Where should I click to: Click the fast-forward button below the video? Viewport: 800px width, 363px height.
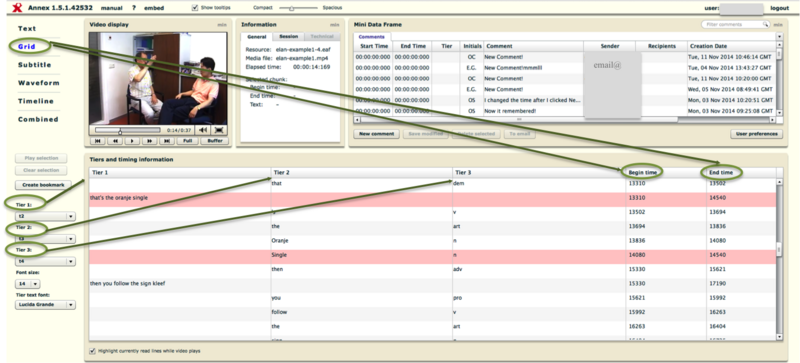pos(150,141)
